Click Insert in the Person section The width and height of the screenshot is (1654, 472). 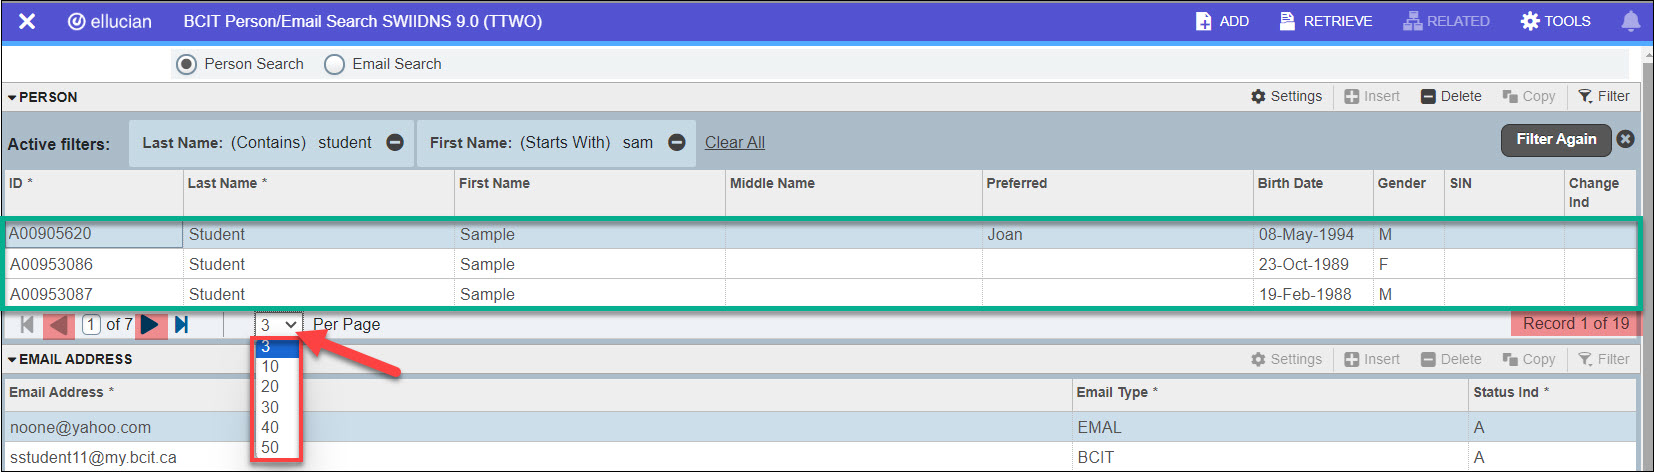[x=1372, y=96]
